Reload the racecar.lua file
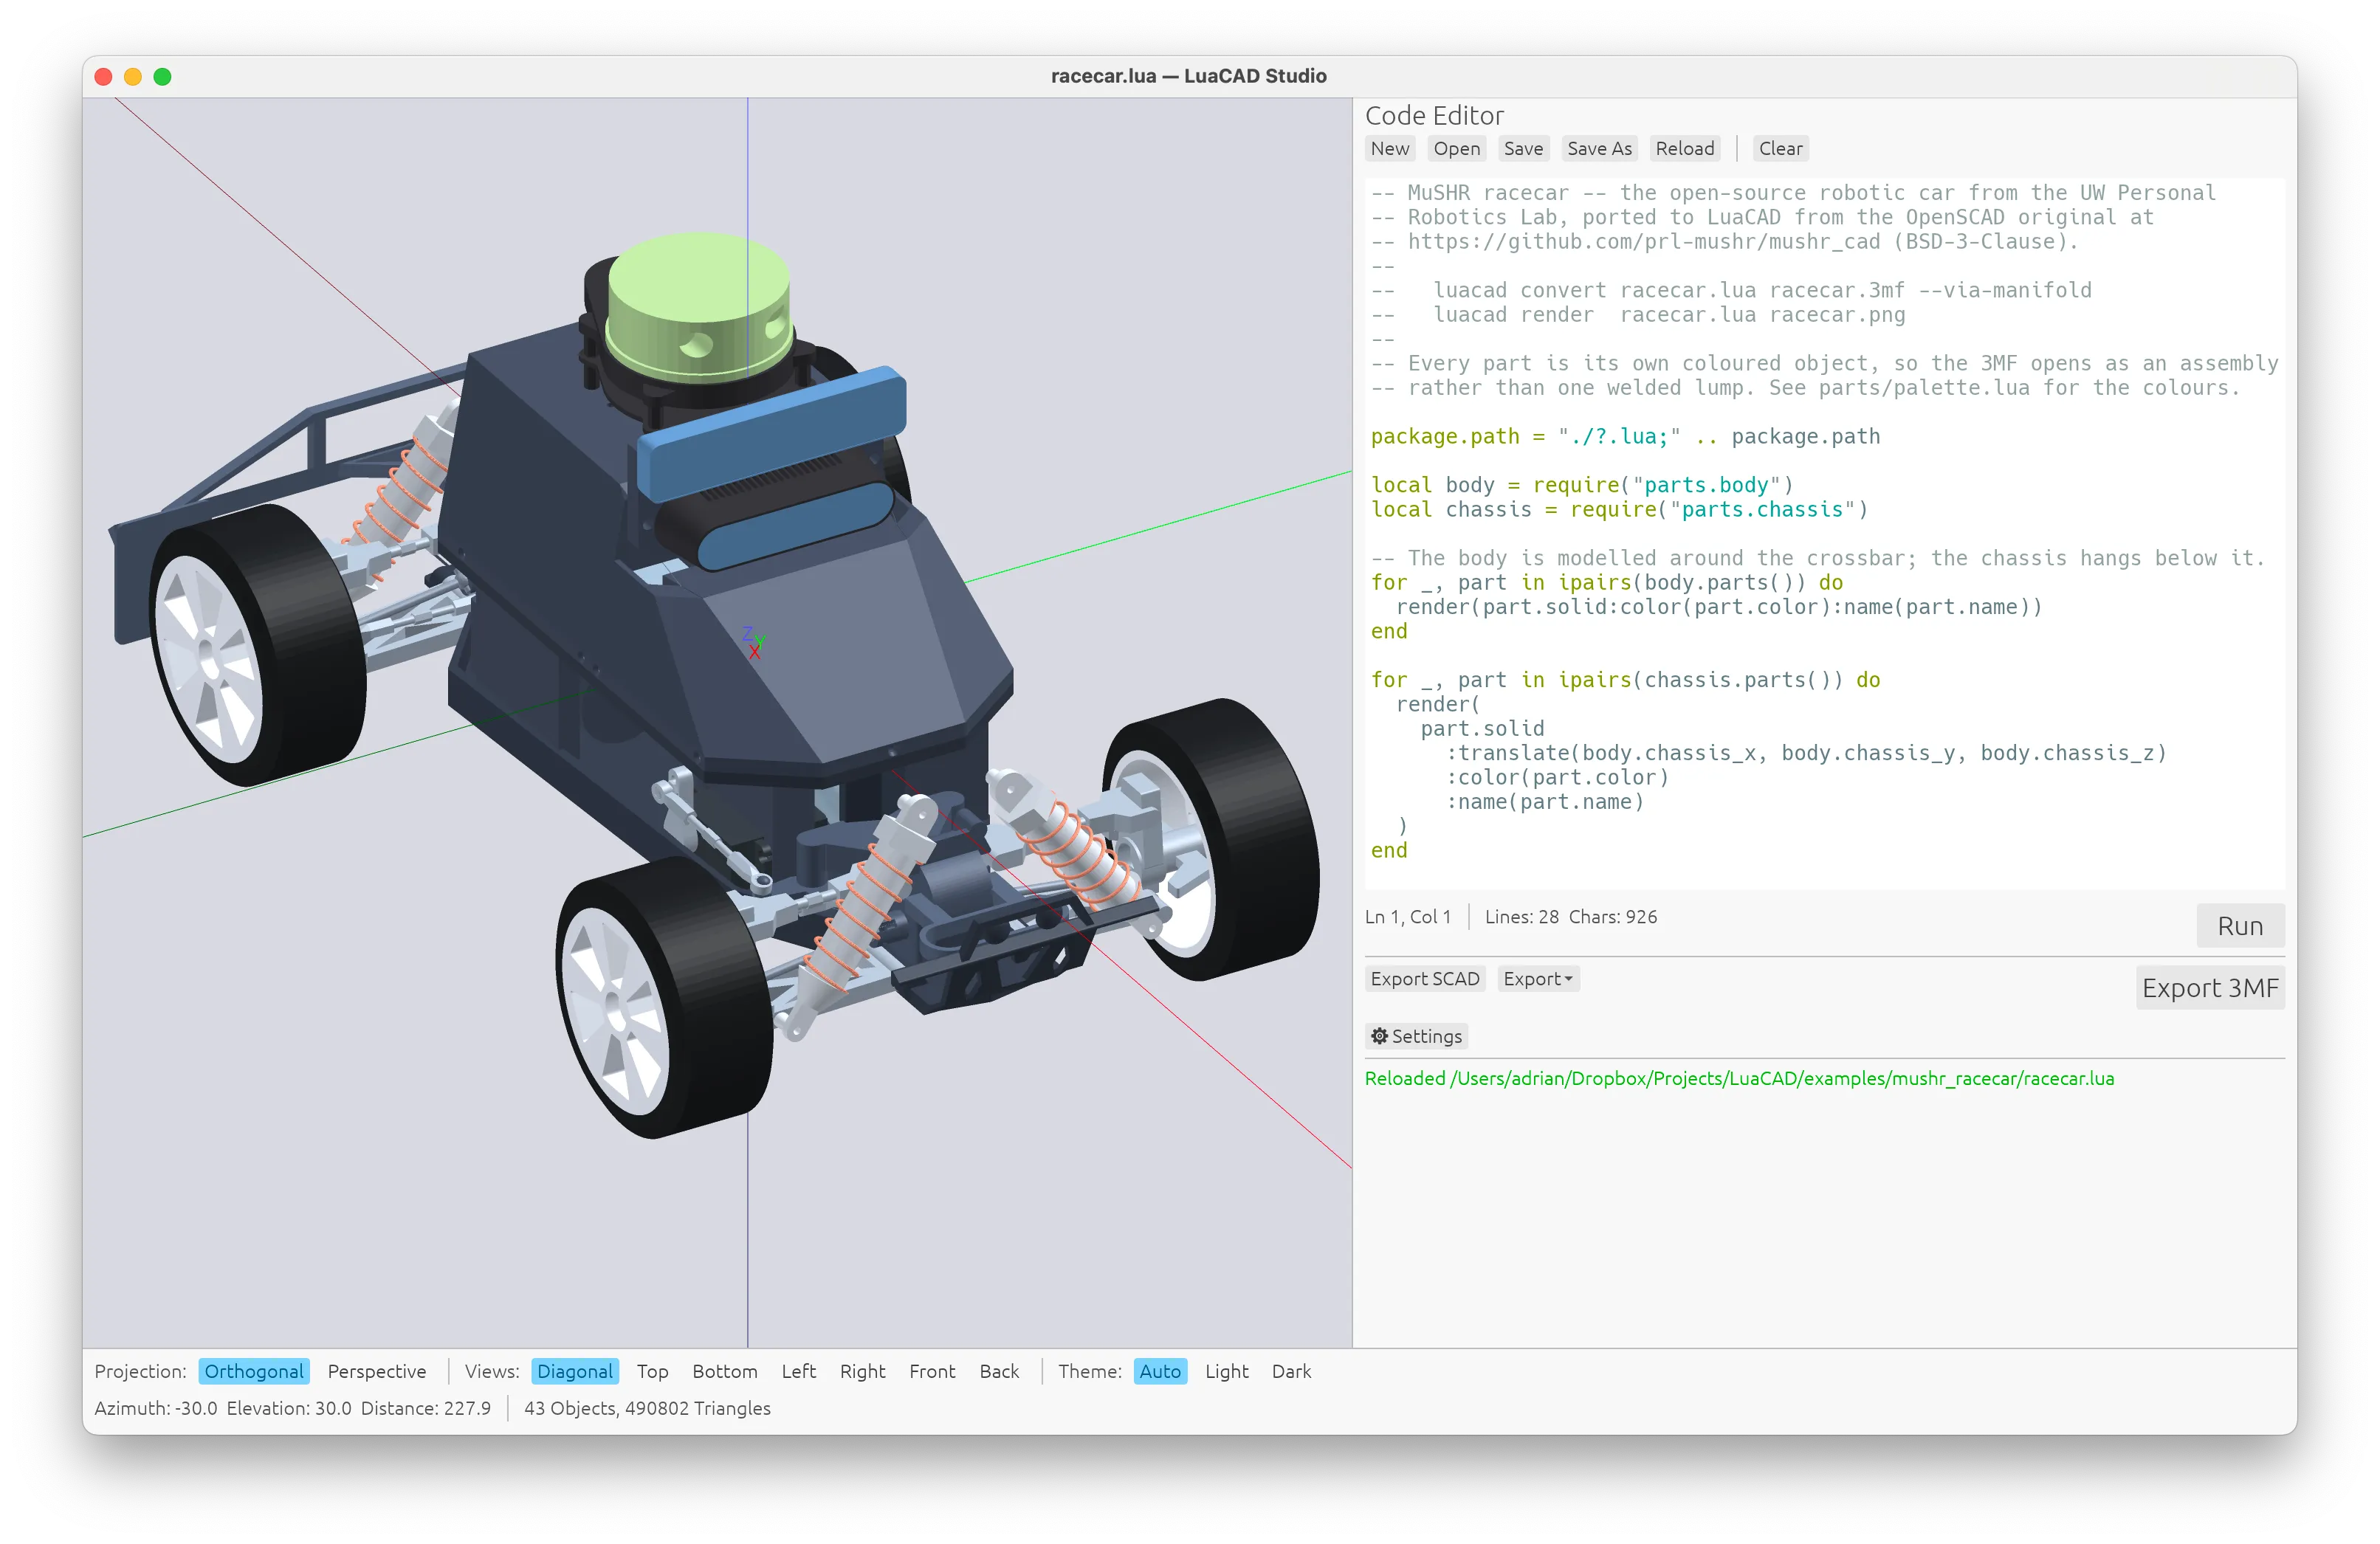This screenshot has width=2380, height=1544. point(1685,148)
